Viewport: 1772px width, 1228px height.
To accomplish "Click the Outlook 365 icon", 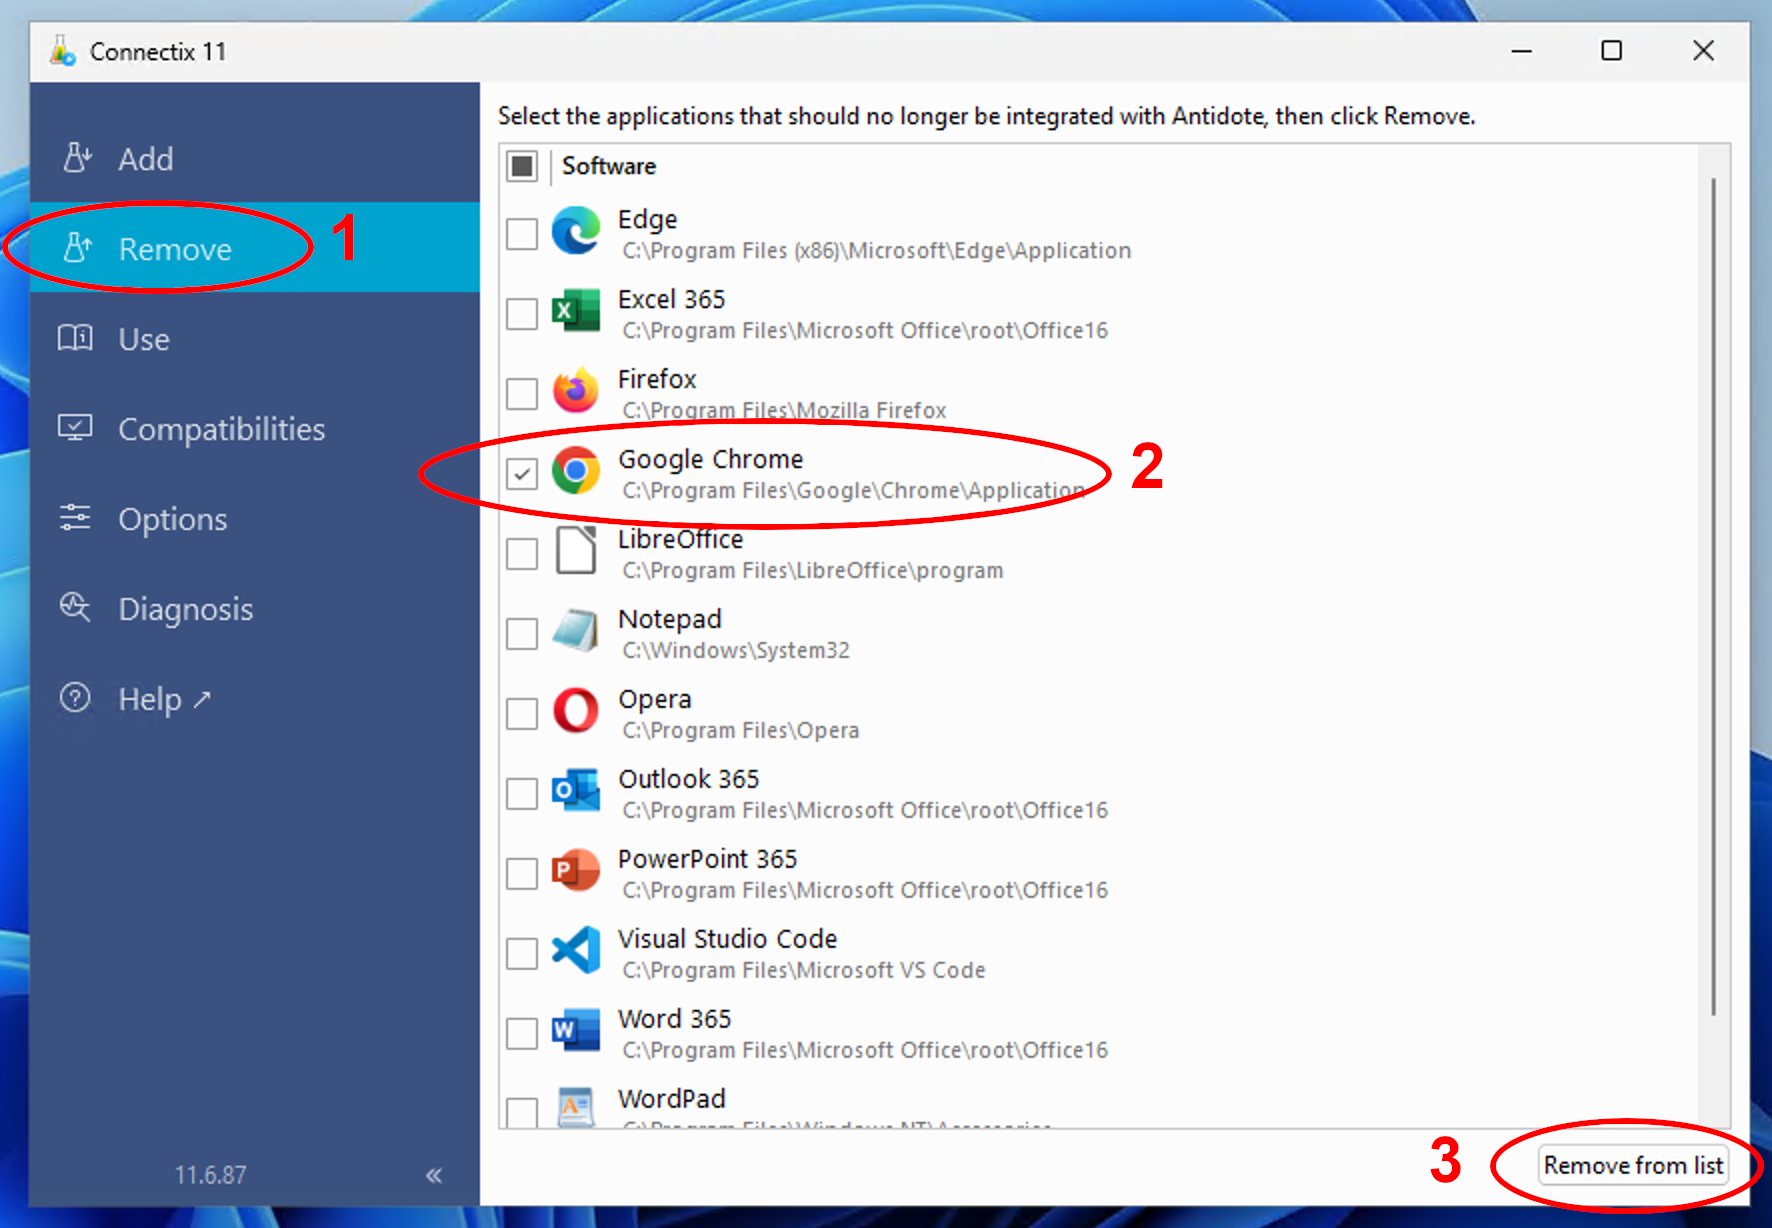I will click(x=576, y=792).
